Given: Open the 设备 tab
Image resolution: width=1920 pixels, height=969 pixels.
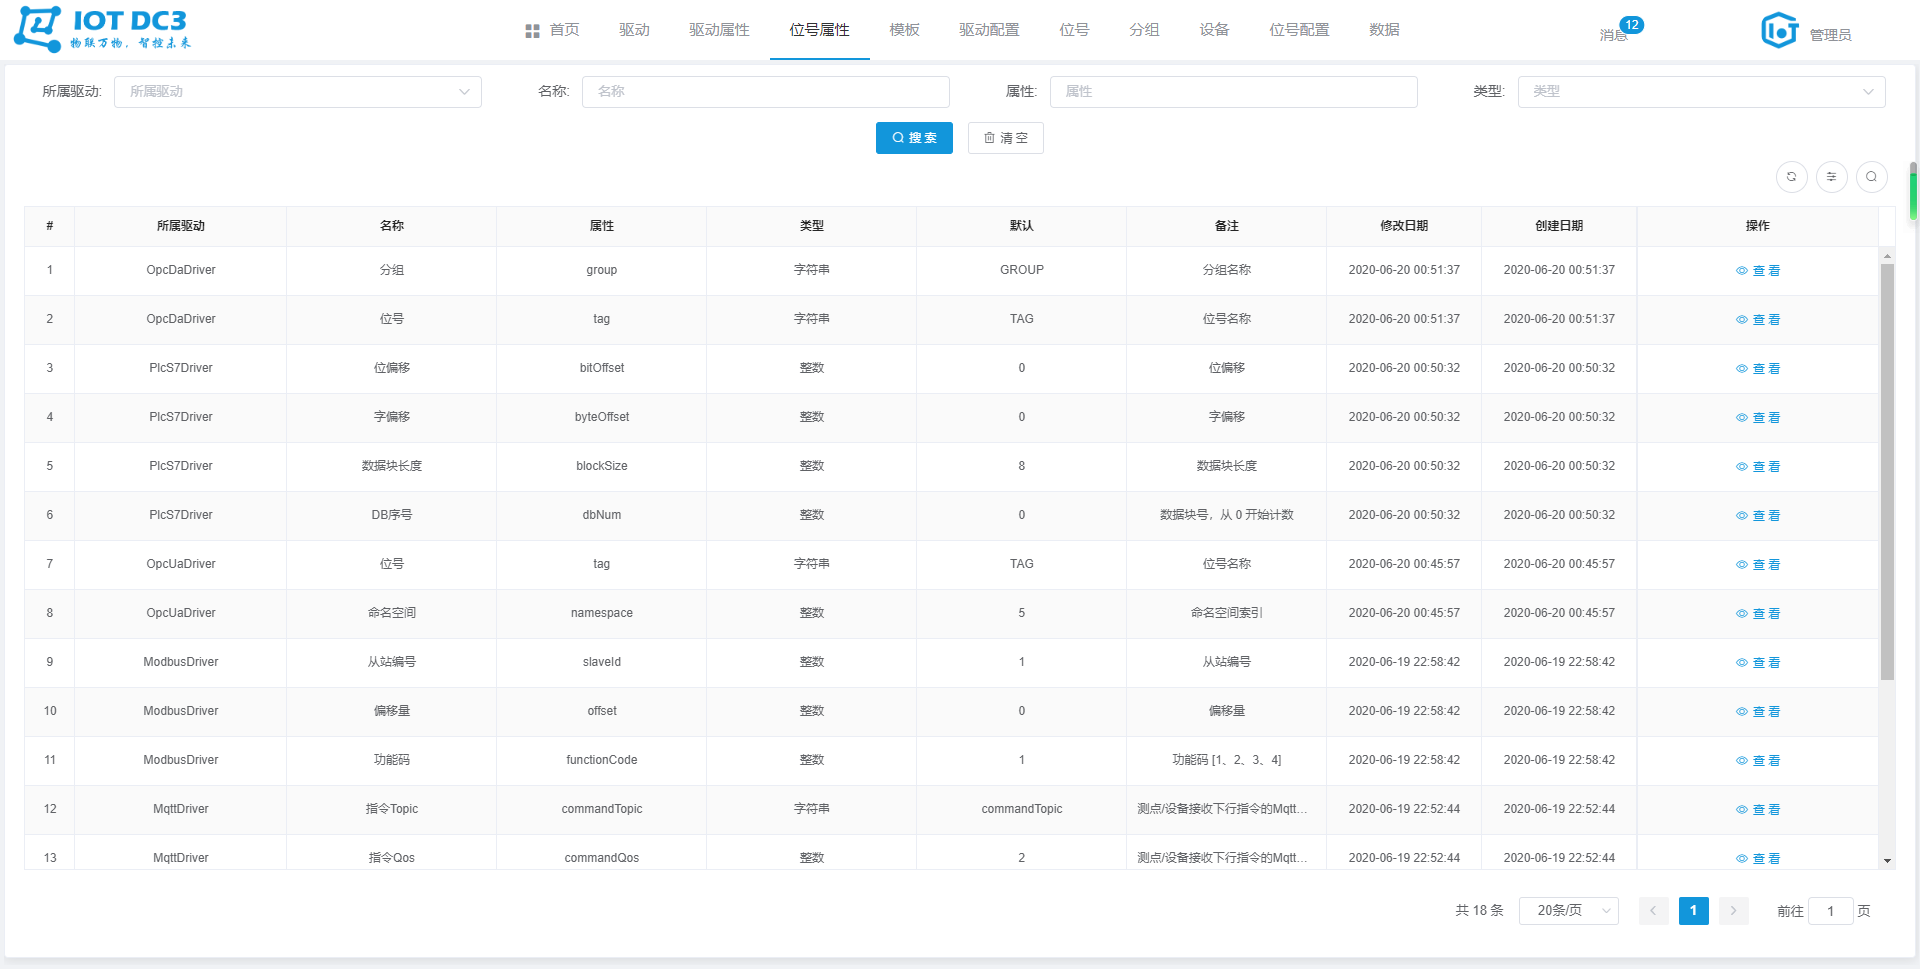Looking at the screenshot, I should (x=1214, y=30).
